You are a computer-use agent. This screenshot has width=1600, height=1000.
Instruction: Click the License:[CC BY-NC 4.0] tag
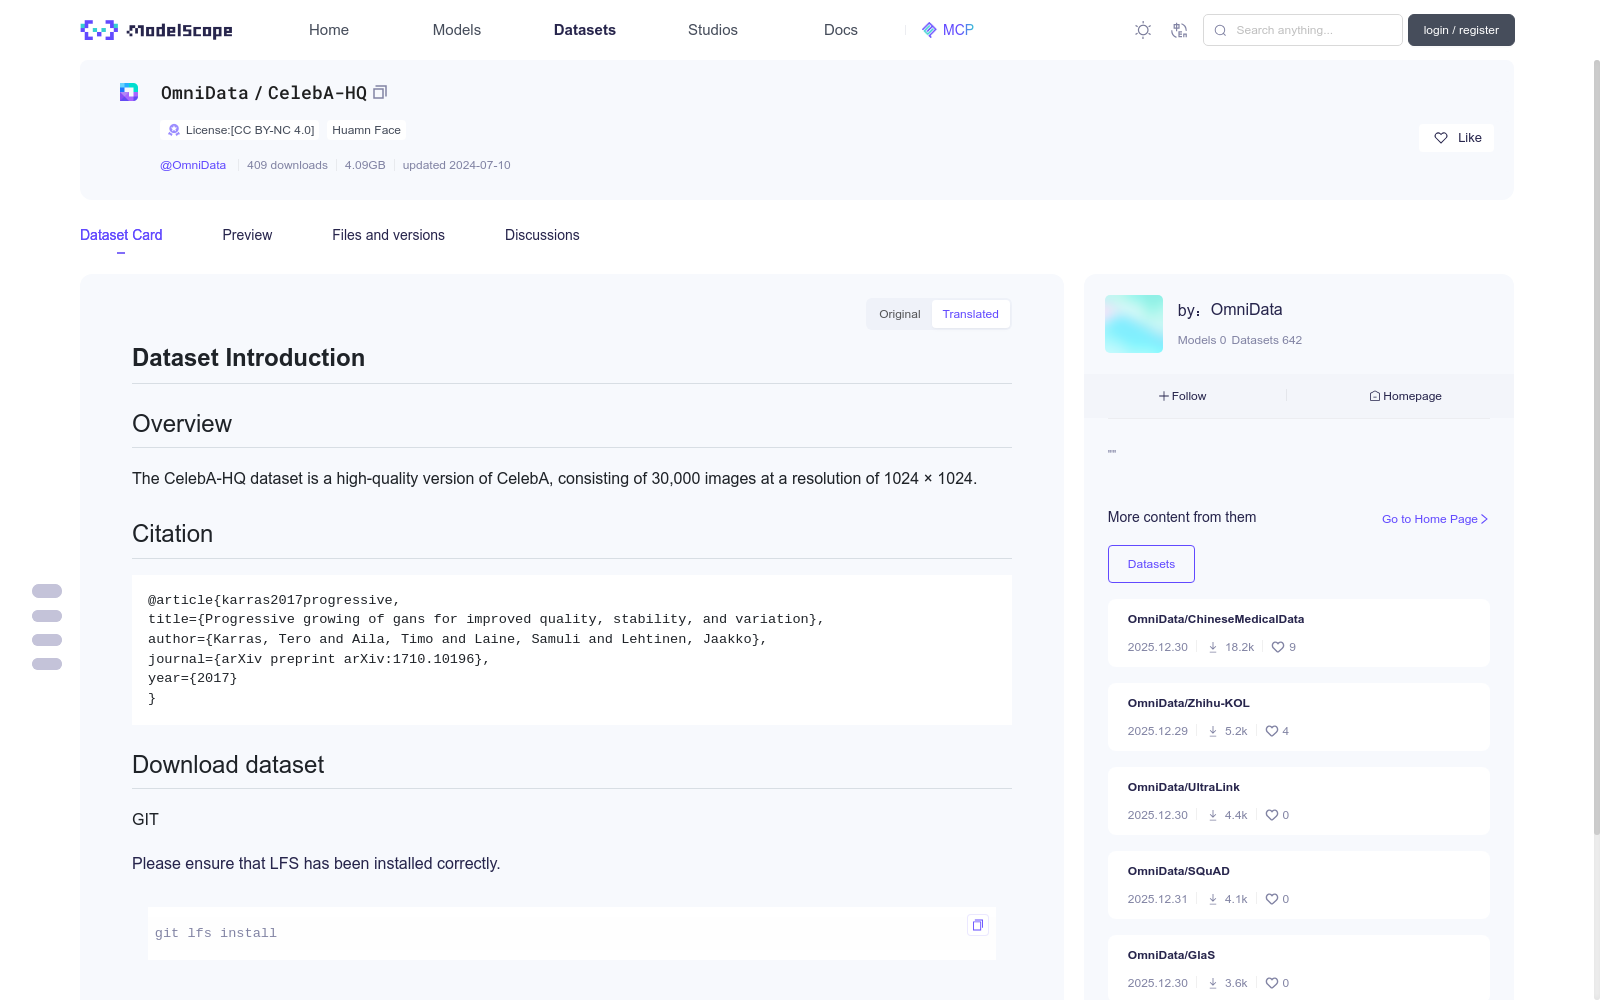240,130
